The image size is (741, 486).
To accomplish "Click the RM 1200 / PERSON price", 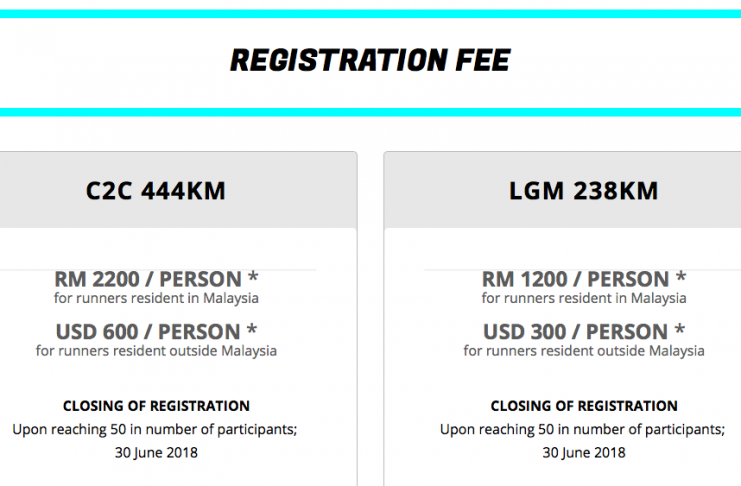I will pyautogui.click(x=575, y=279).
